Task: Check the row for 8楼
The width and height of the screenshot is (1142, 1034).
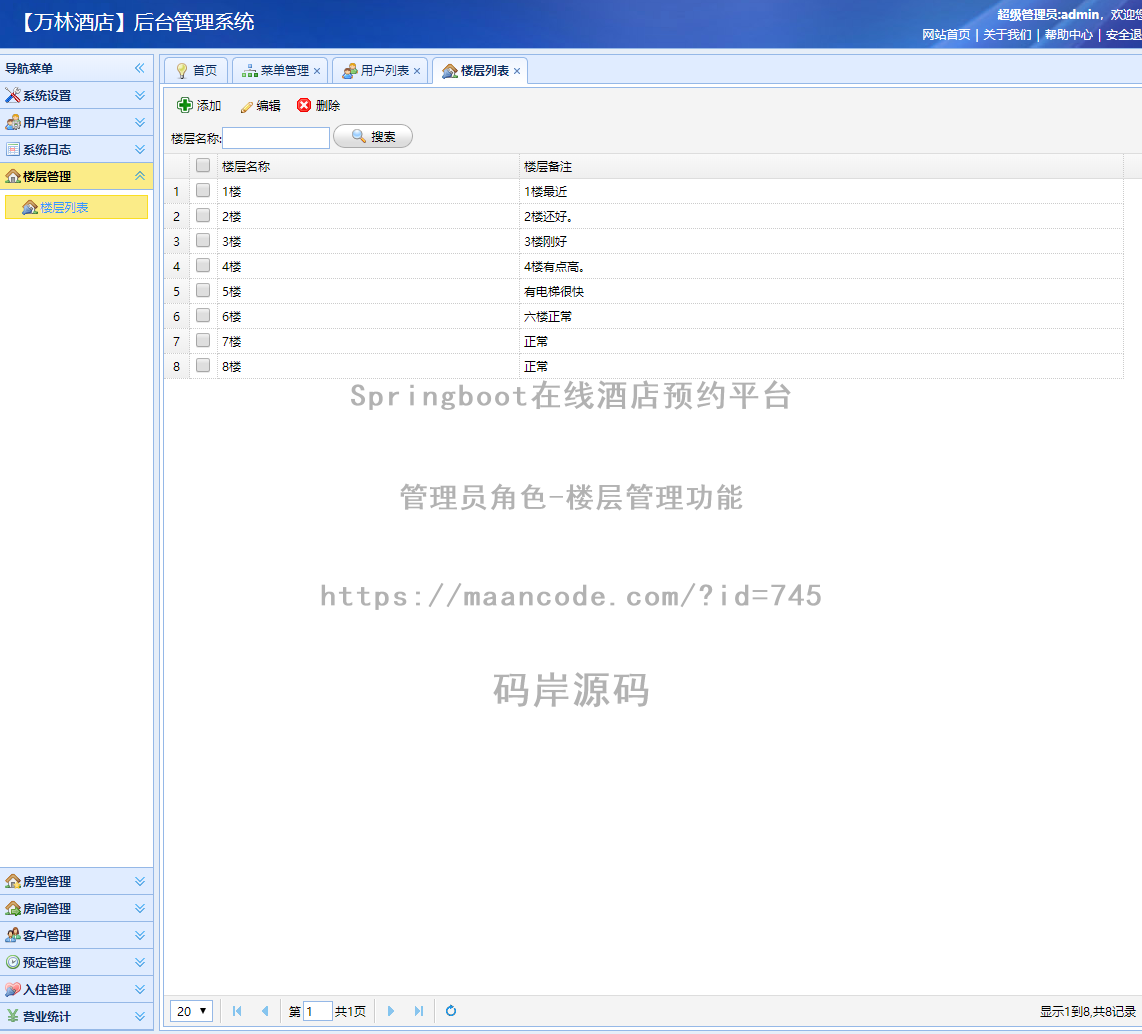Action: (203, 366)
